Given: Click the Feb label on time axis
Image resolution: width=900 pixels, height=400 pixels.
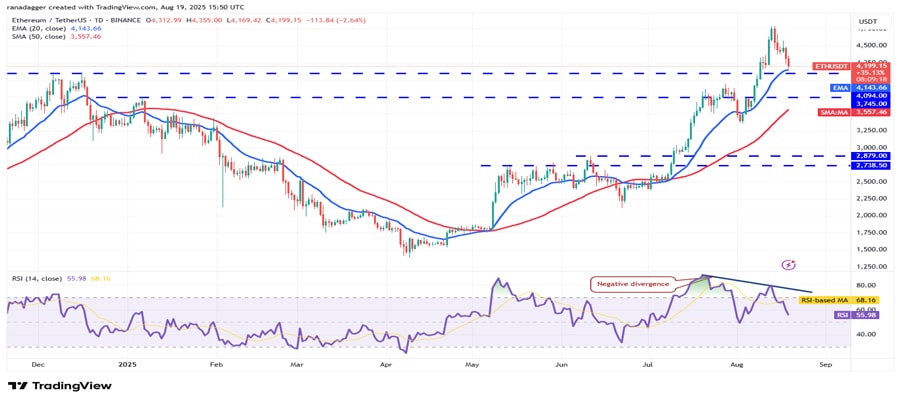Looking at the screenshot, I should pos(216,364).
